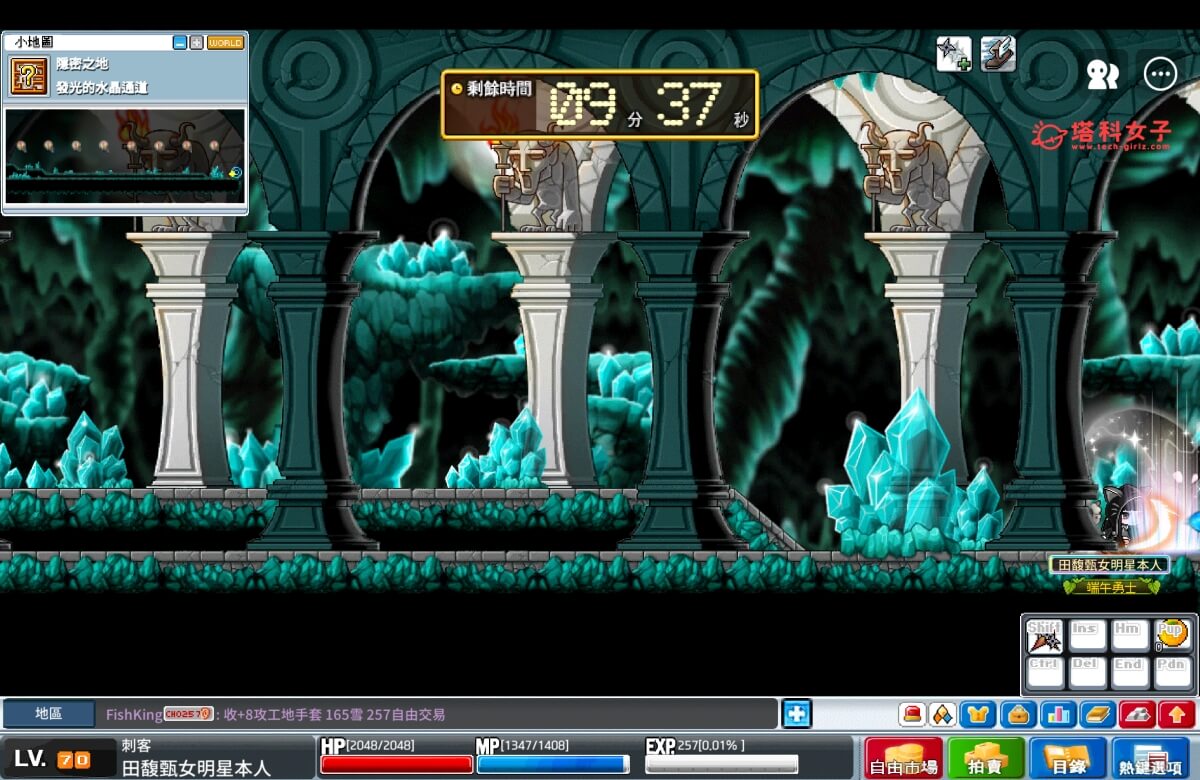Expand the minimap with the gray plus
The image size is (1200, 780).
[x=196, y=43]
